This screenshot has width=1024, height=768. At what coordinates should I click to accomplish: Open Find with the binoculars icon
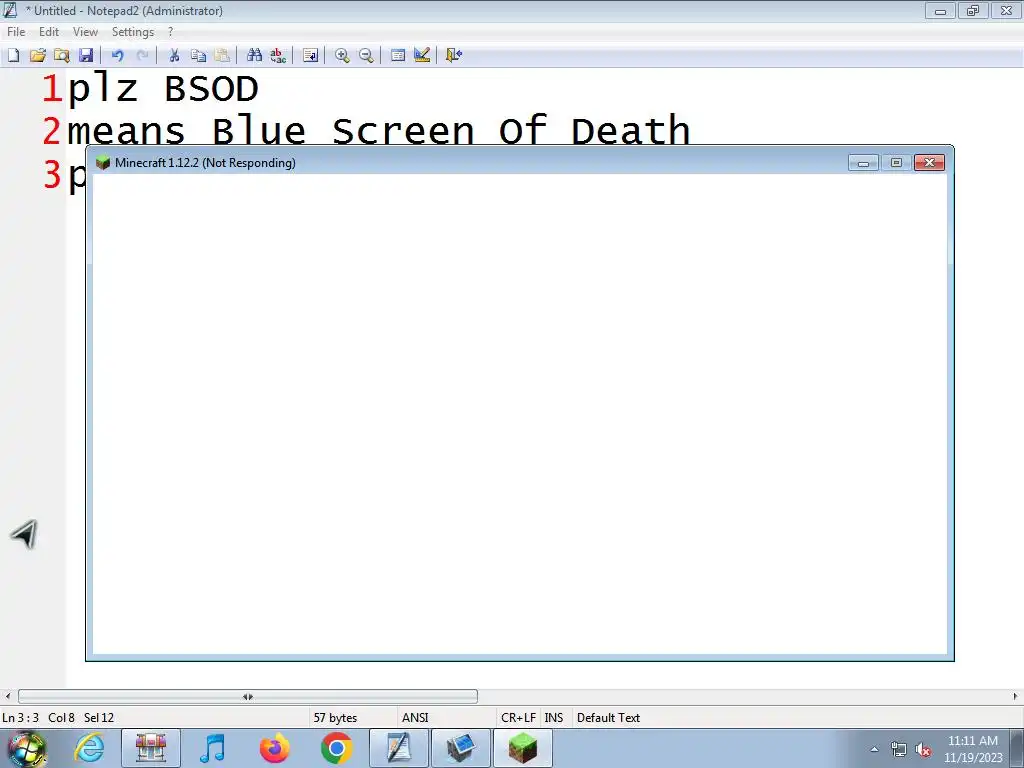coord(254,56)
